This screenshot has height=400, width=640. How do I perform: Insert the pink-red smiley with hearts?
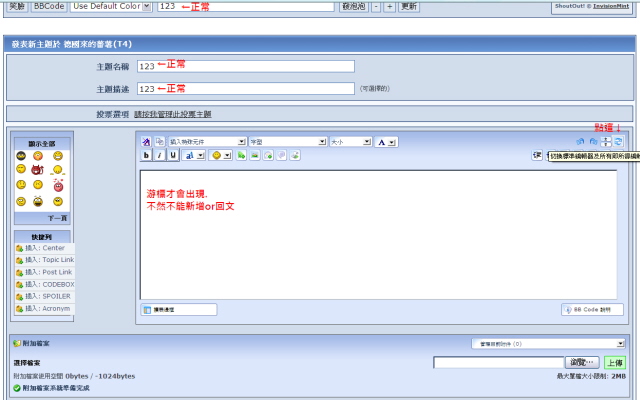pos(58,185)
